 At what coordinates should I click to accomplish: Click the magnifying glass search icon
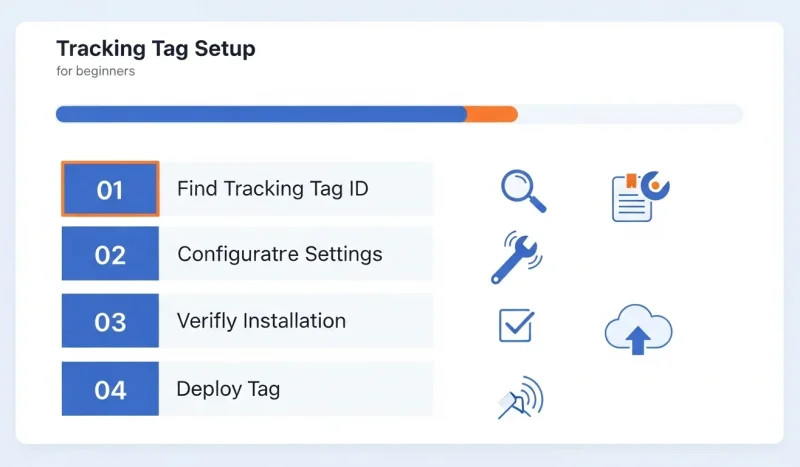pyautogui.click(x=521, y=189)
